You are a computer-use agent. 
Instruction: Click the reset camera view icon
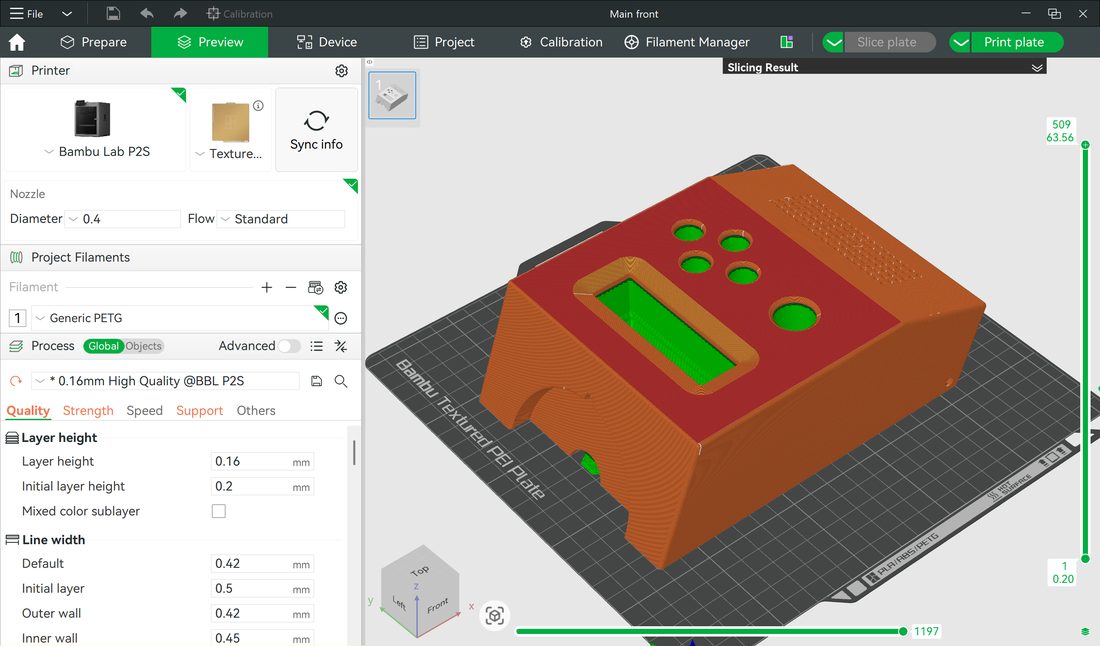pyautogui.click(x=495, y=616)
